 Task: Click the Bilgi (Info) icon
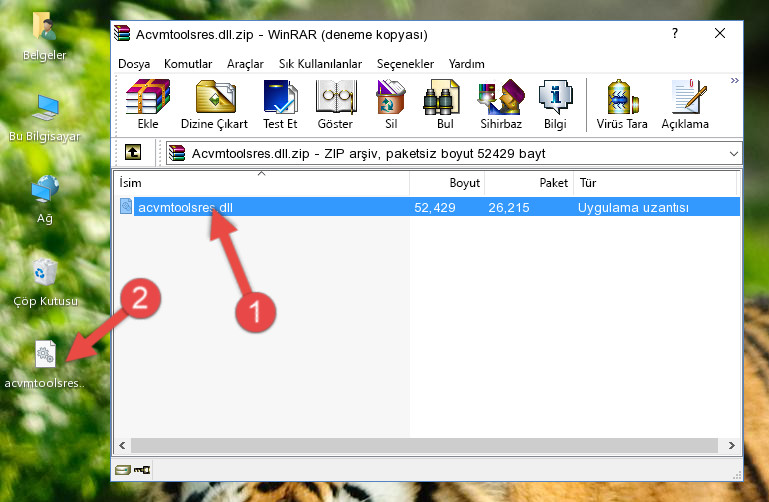(x=555, y=104)
